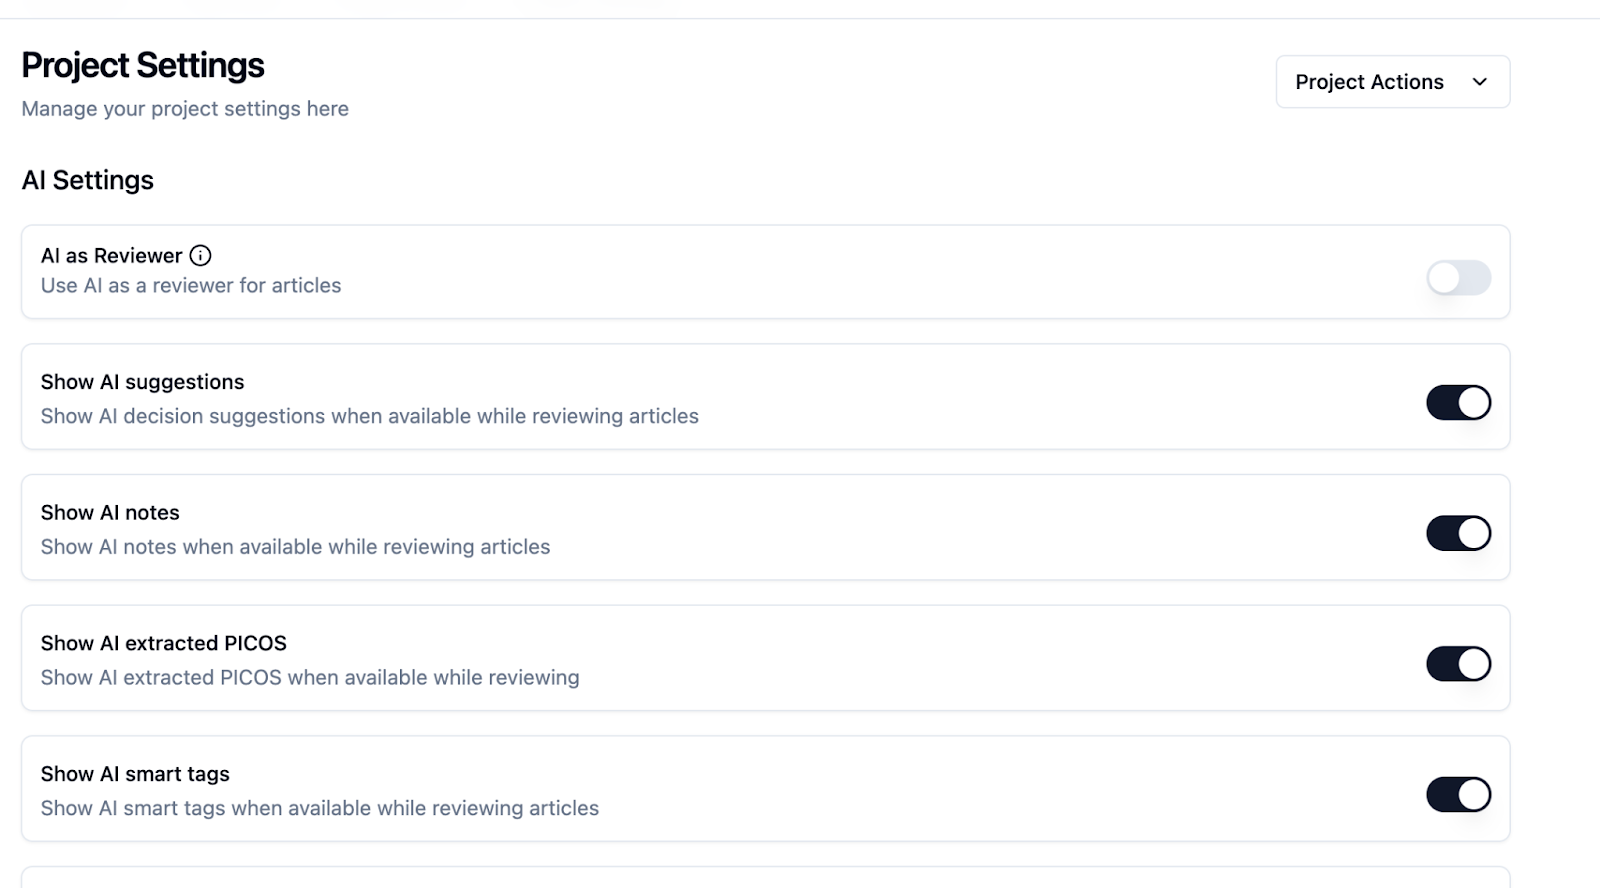Click the Show AI suggestions title

tap(142, 382)
